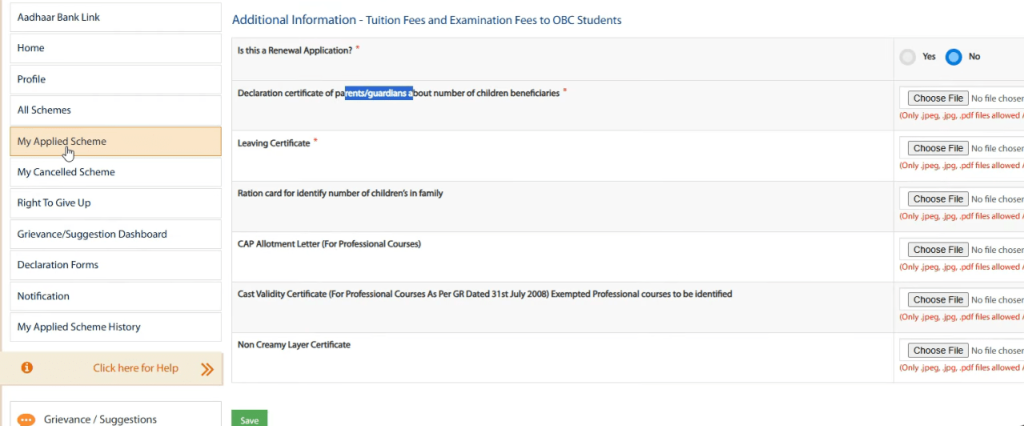Choose file for Leaving Certificate
The height and width of the screenshot is (426, 1024).
937,148
